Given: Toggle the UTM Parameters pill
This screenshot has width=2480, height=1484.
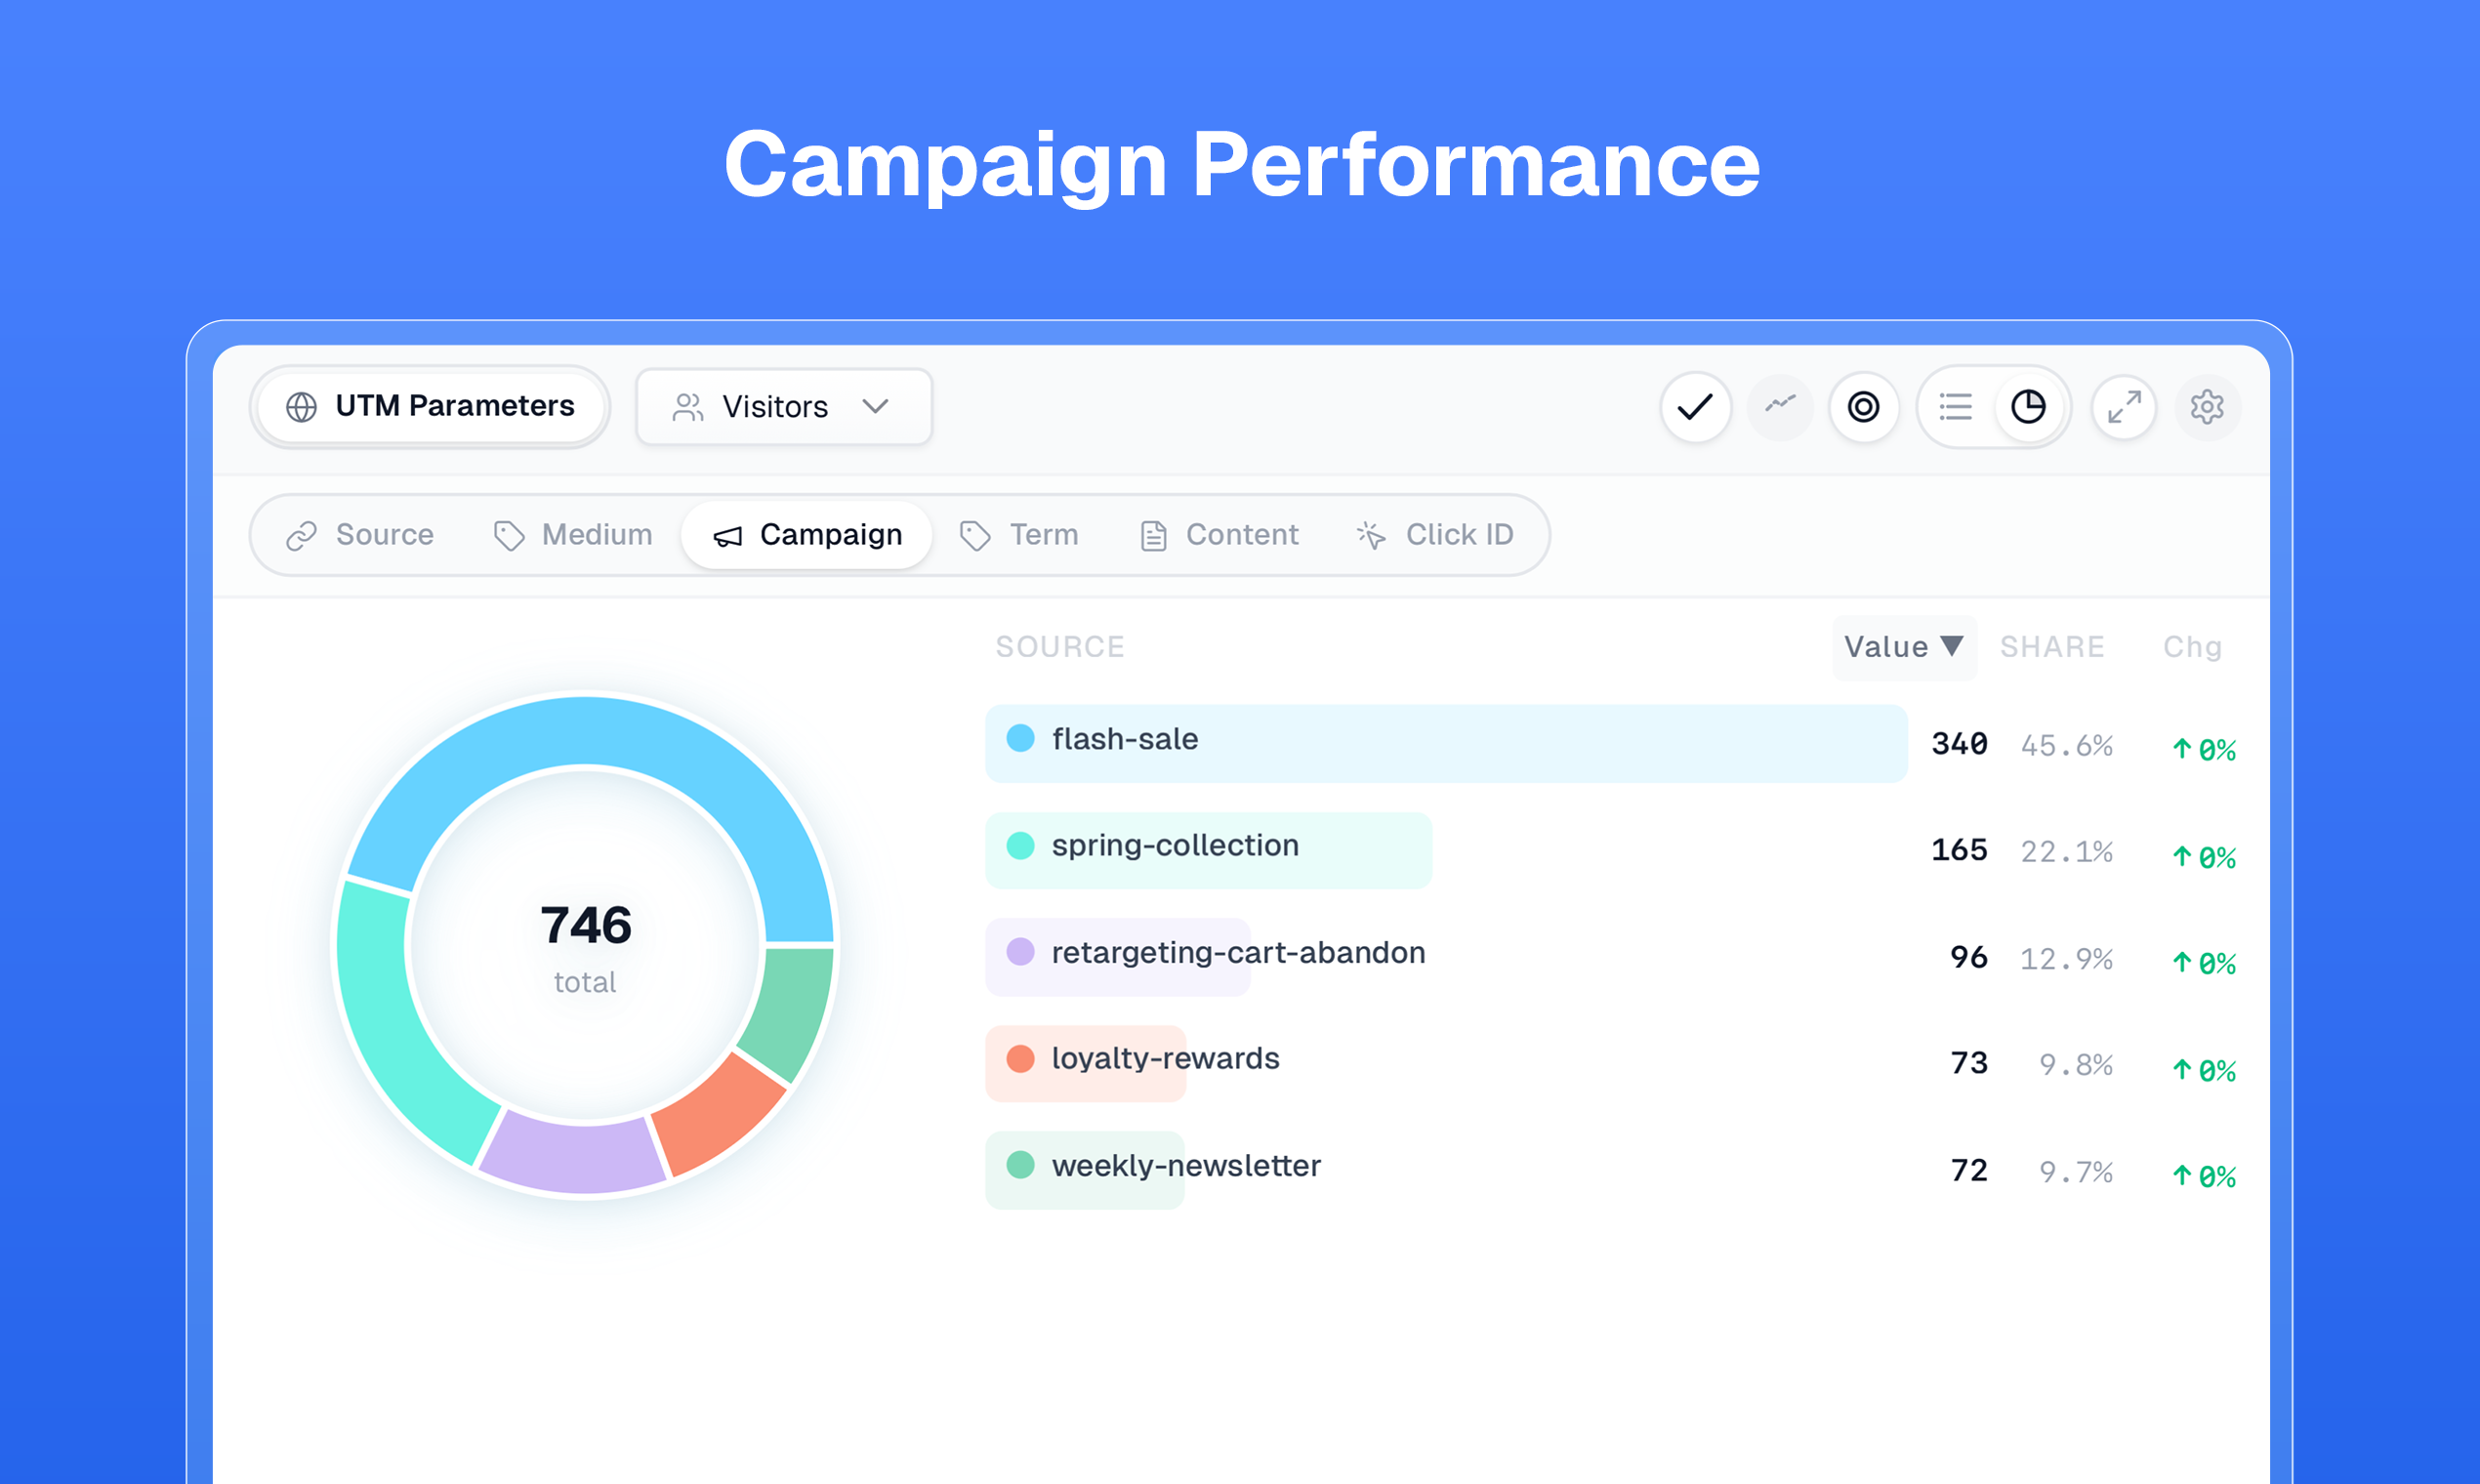Looking at the screenshot, I should 431,407.
